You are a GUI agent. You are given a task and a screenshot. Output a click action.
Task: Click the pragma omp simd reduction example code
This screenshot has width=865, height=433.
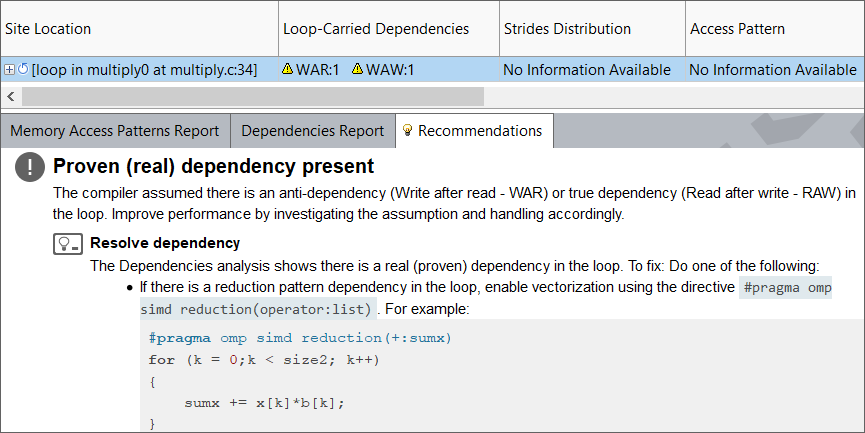(x=300, y=338)
